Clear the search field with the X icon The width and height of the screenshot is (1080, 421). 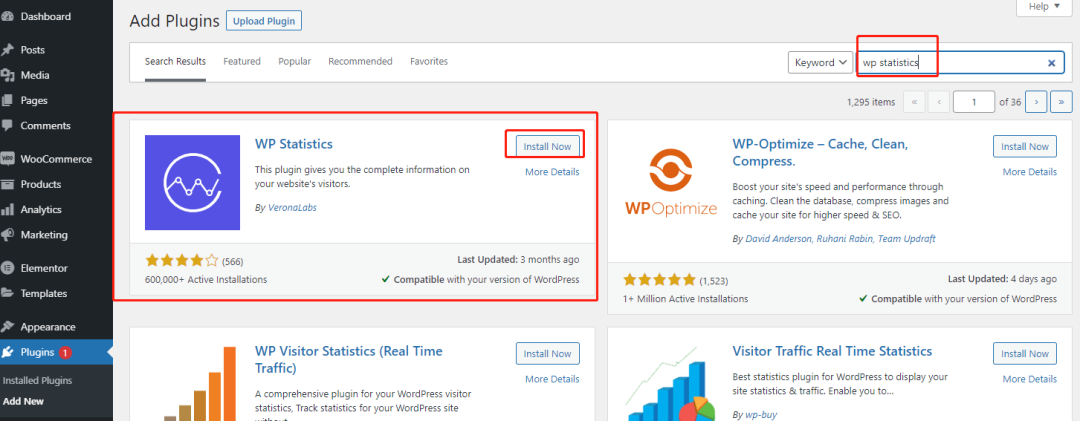tap(1051, 63)
